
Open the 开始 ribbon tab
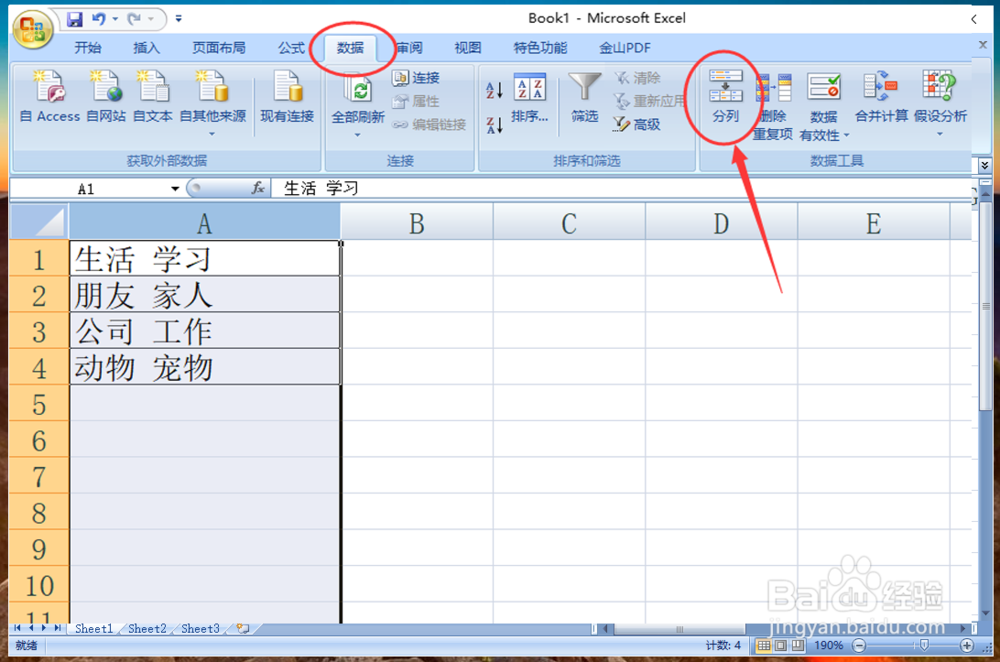[x=87, y=48]
